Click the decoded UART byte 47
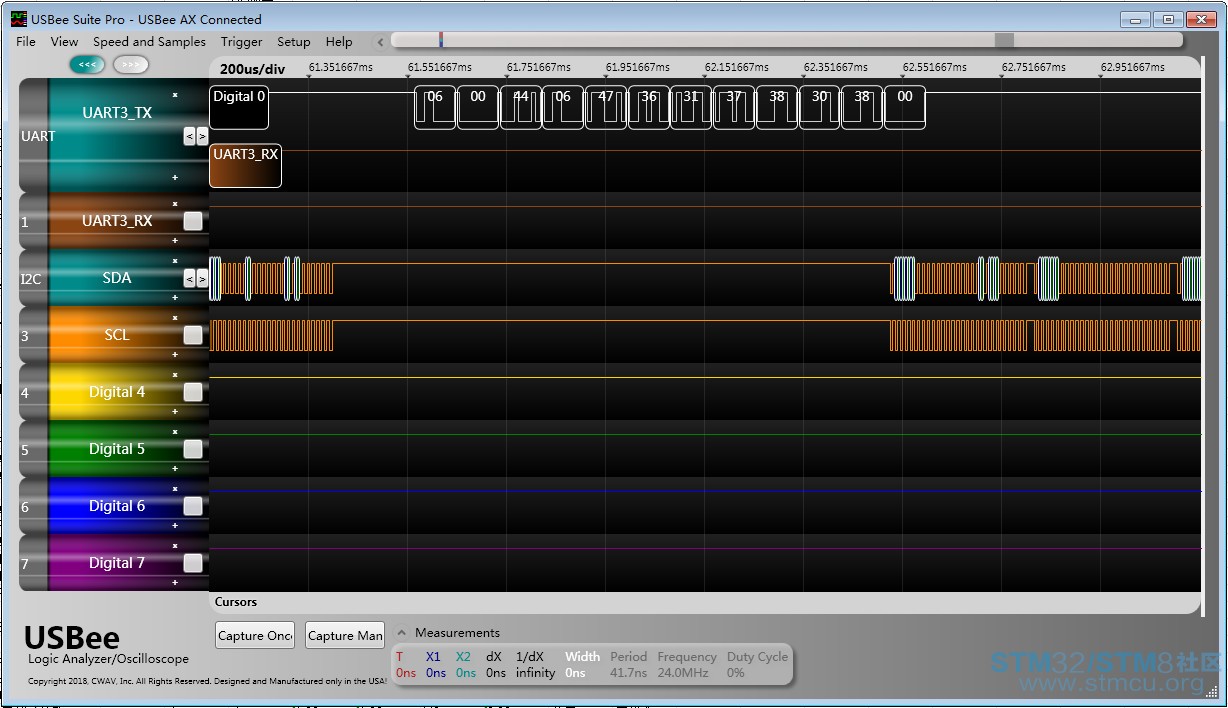Viewport: 1228px width, 708px height. tap(606, 107)
